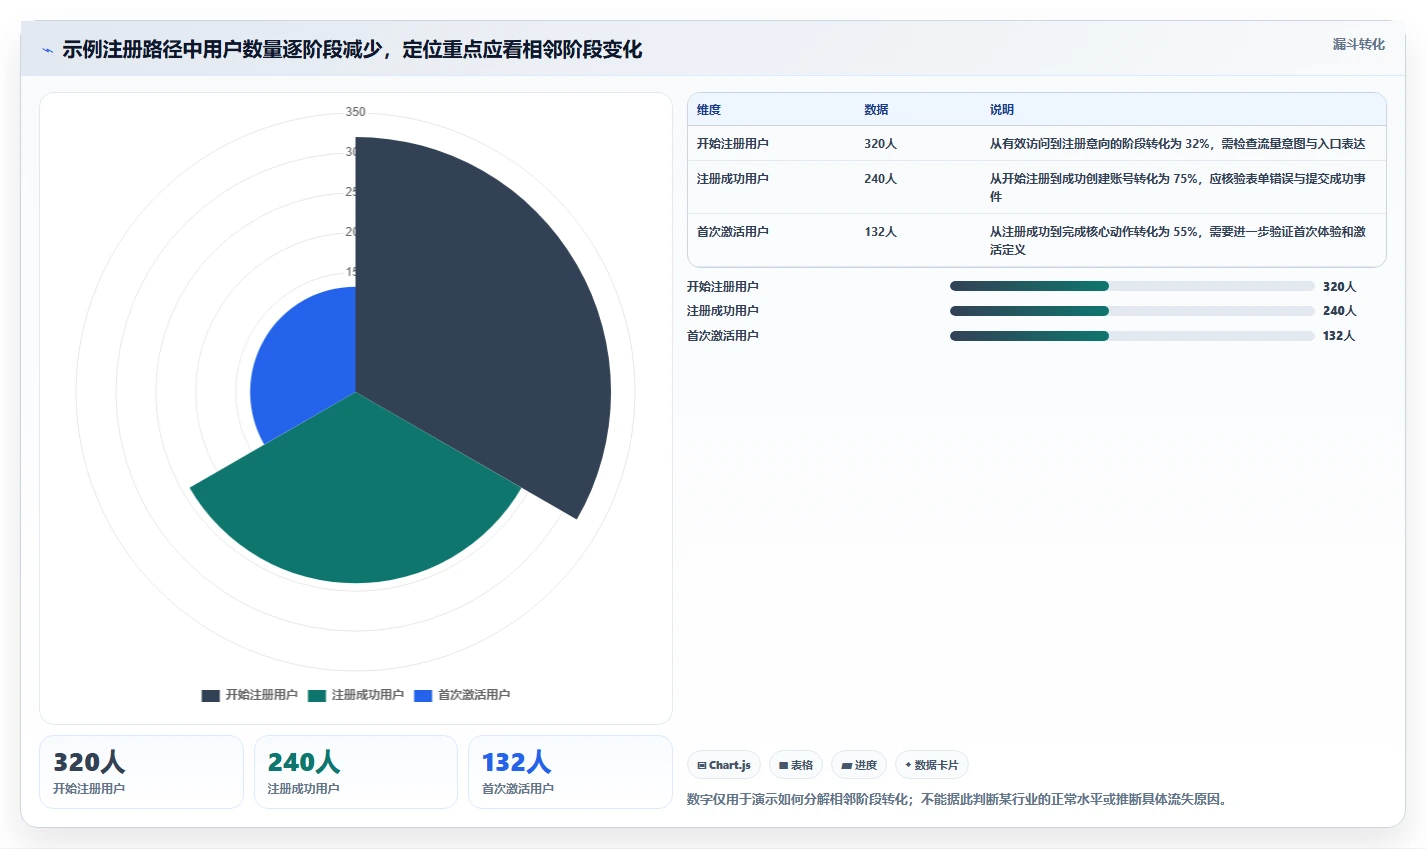1426x849 pixels.
Task: Click the 数据卡片 chip
Action: point(932,765)
